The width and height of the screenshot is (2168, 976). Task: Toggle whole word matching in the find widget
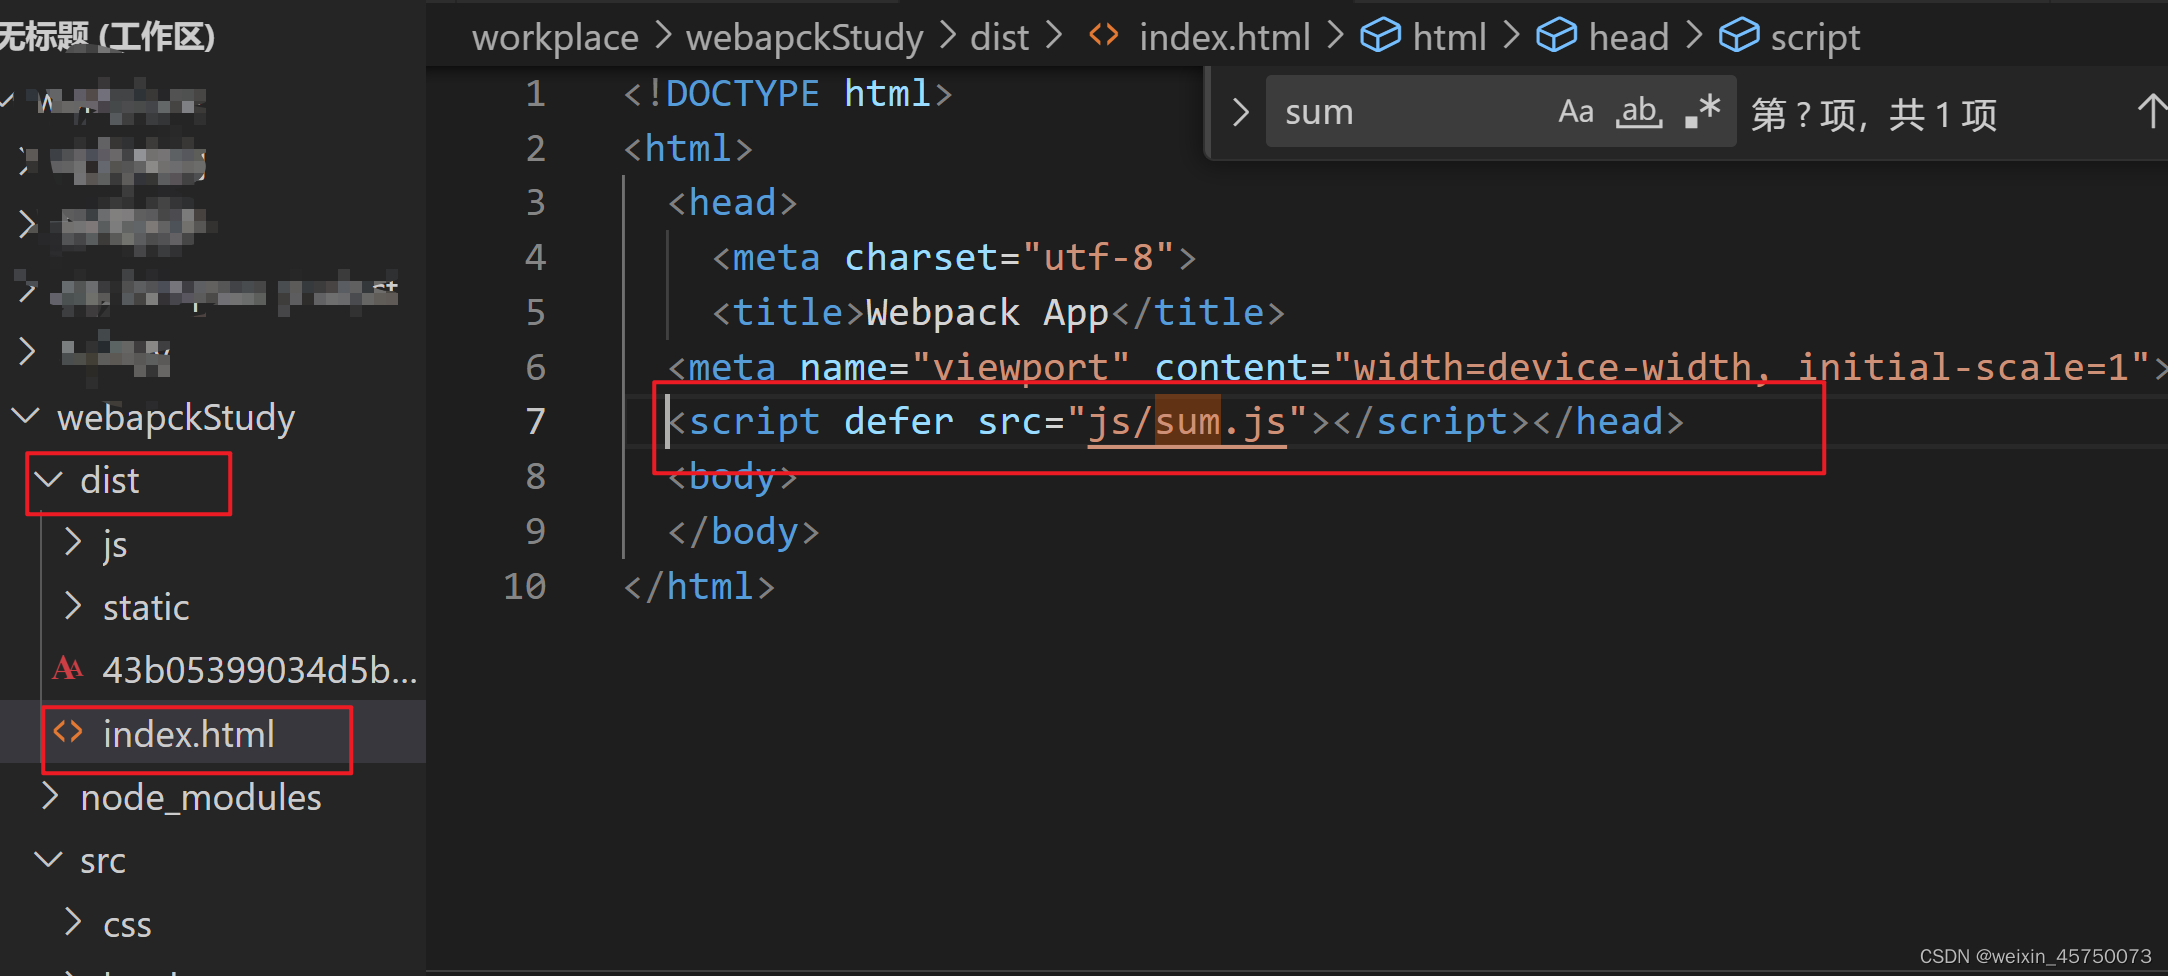[1639, 111]
